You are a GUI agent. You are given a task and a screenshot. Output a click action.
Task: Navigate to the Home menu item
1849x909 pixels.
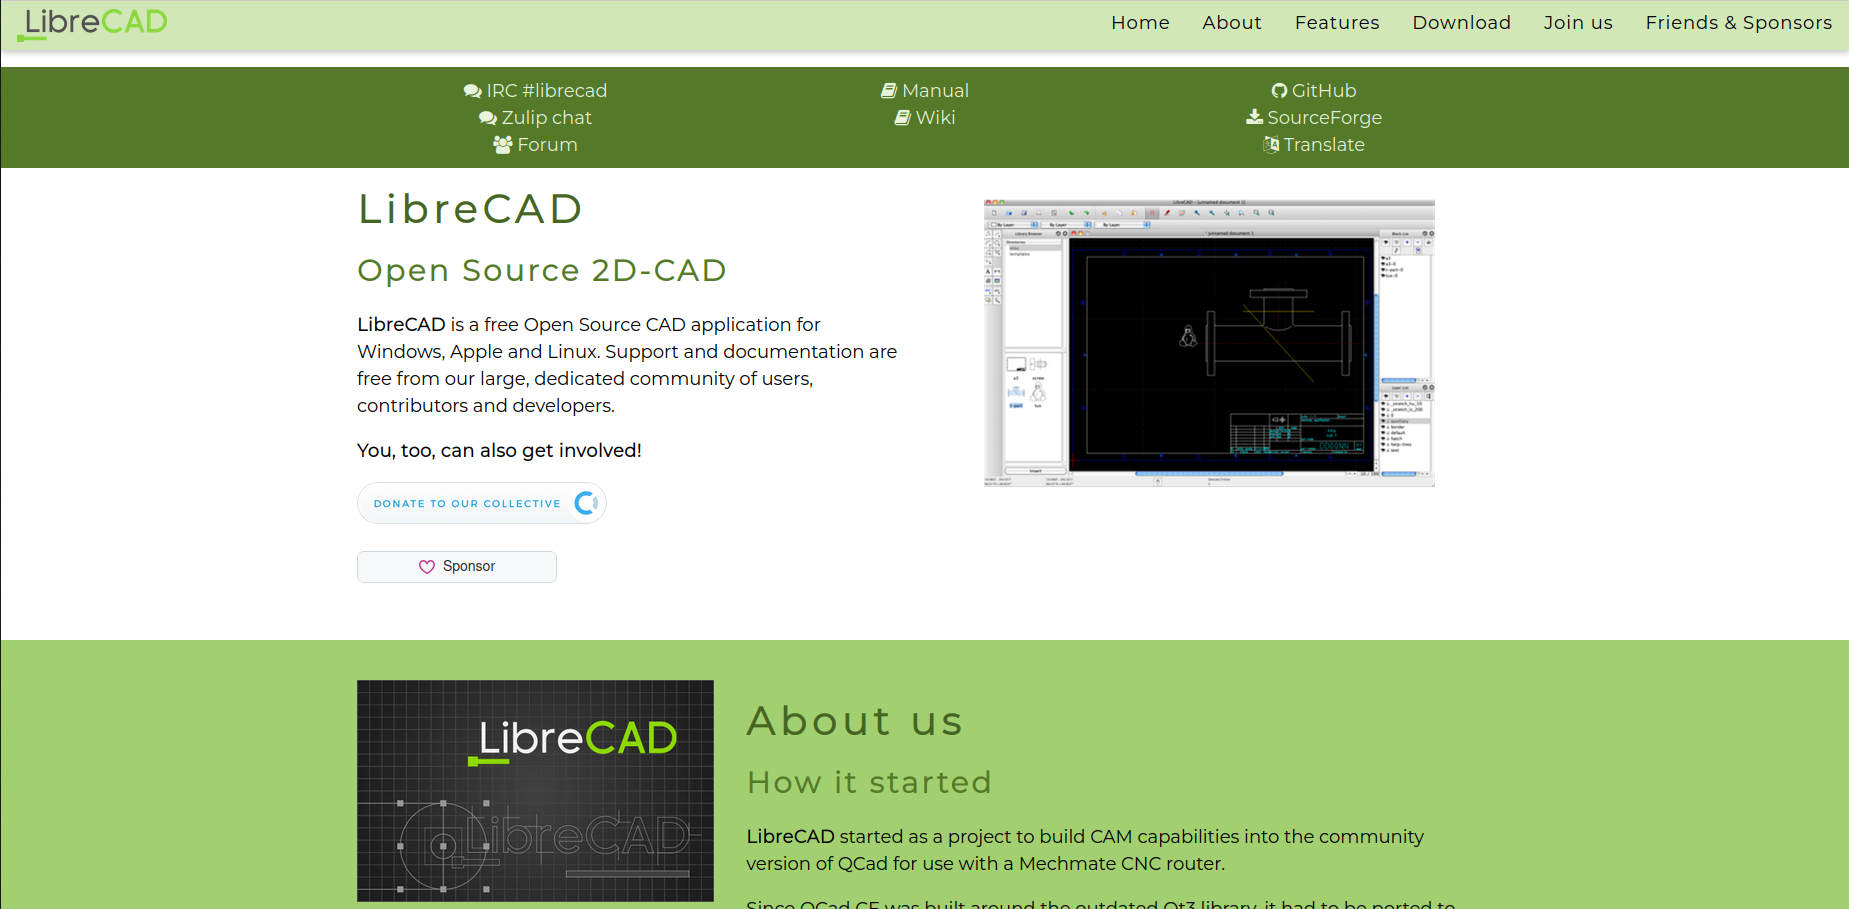1139,22
